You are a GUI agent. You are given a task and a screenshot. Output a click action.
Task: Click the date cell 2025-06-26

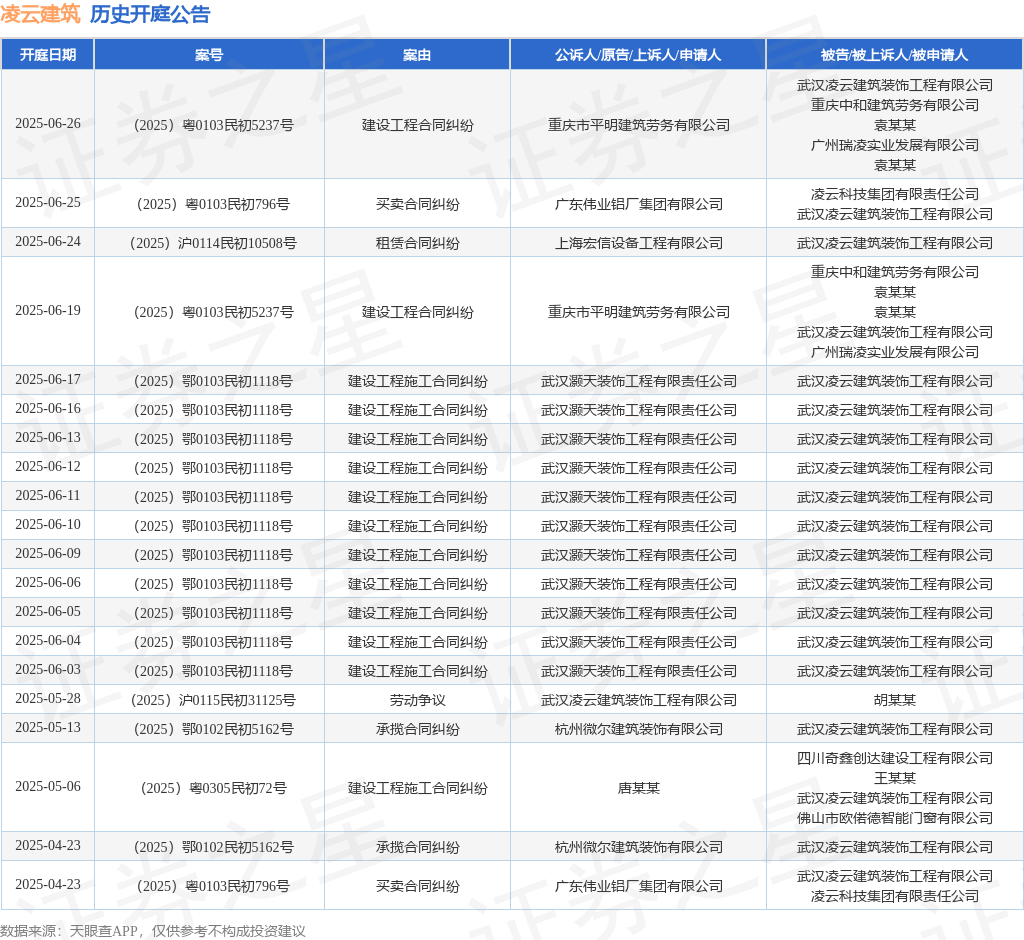pos(48,123)
